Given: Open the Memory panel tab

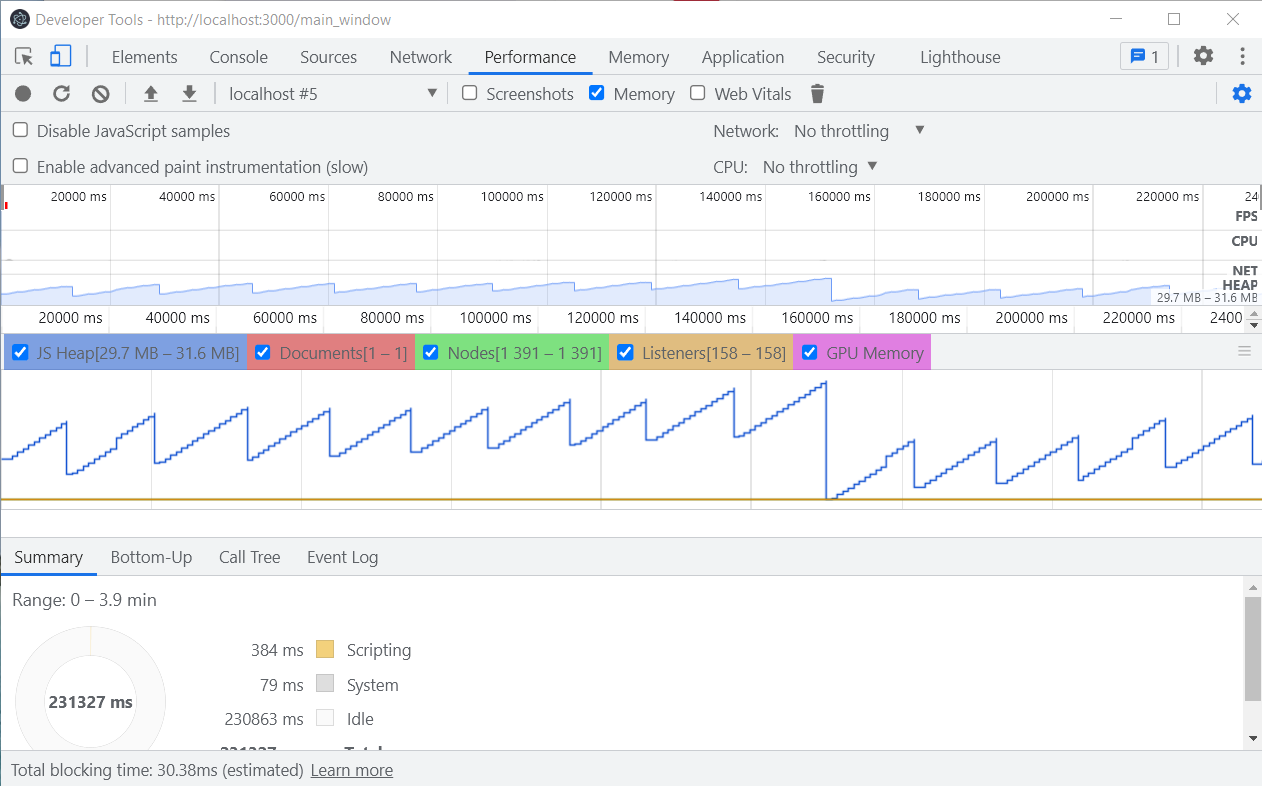Looking at the screenshot, I should (x=638, y=57).
